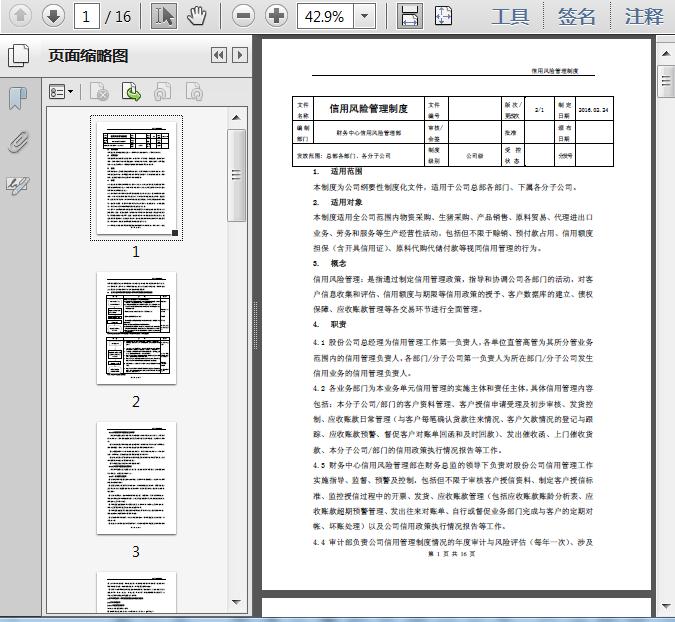675x622 pixels.
Task: Open the 工具 panel
Action: pos(510,16)
